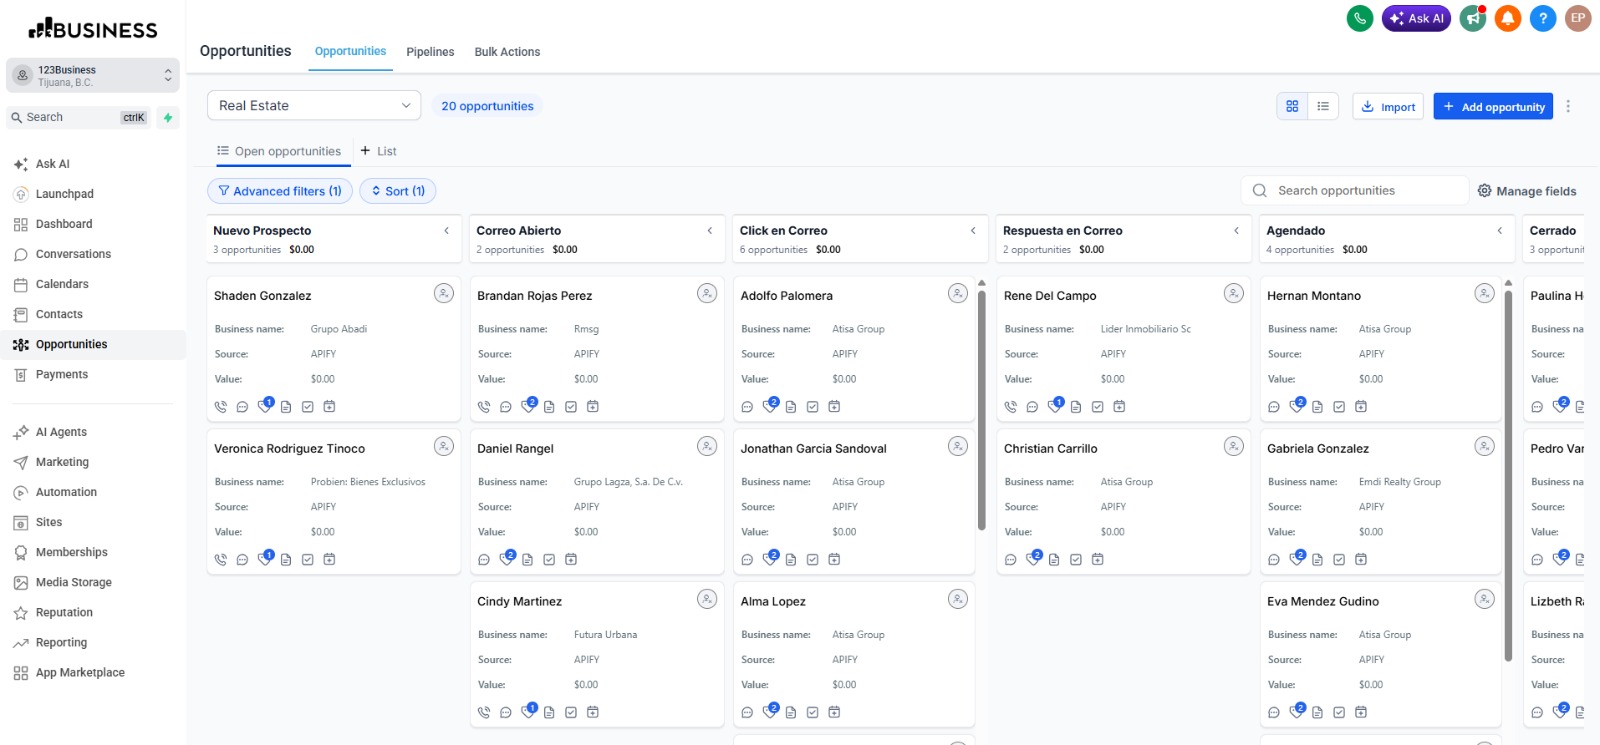The image size is (1600, 745).
Task: Collapse the Click en Correo column
Action: click(x=973, y=231)
